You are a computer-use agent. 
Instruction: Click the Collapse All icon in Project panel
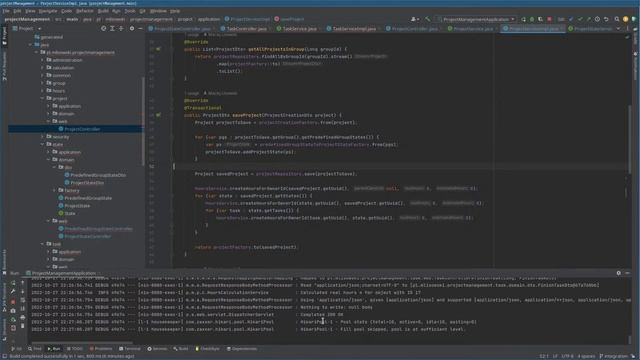click(x=121, y=29)
